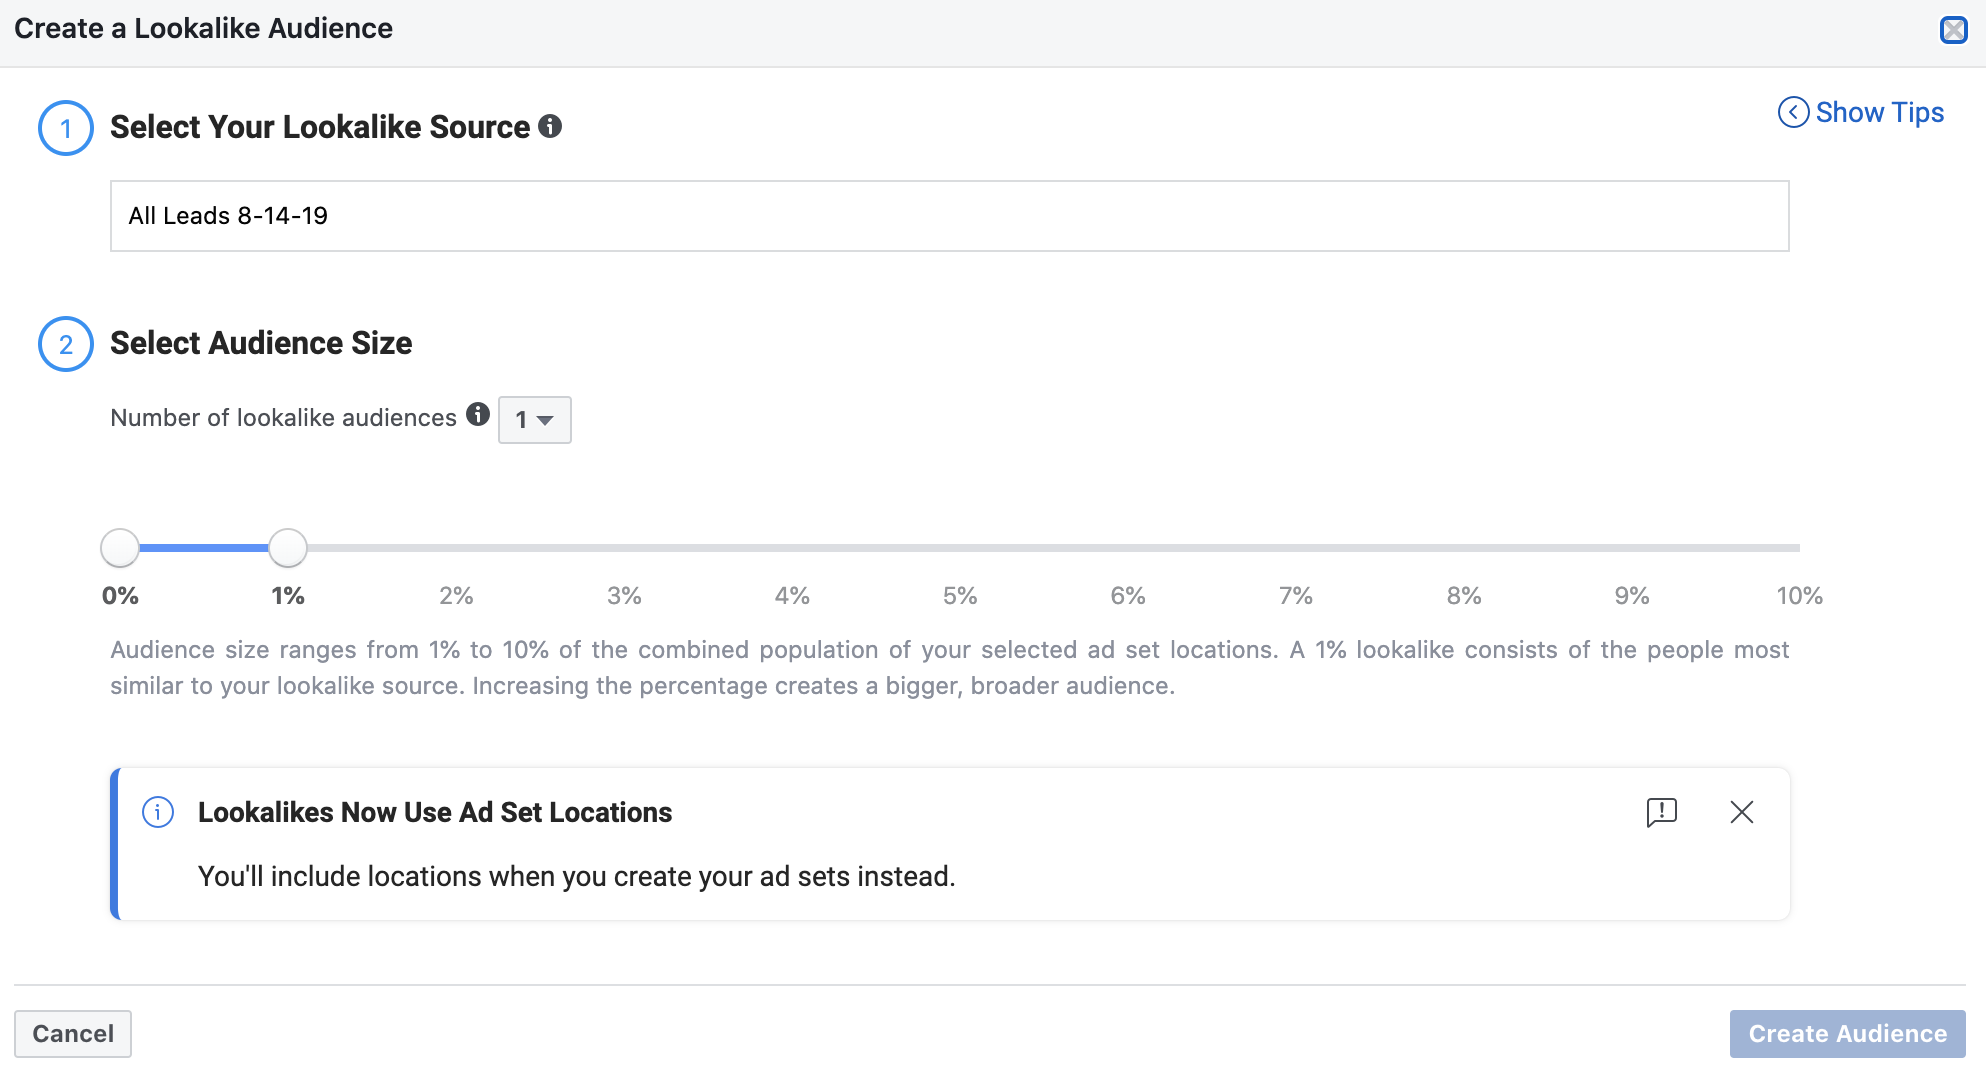The height and width of the screenshot is (1070, 1986).
Task: Click the 5% mark label on slider
Action: [960, 596]
